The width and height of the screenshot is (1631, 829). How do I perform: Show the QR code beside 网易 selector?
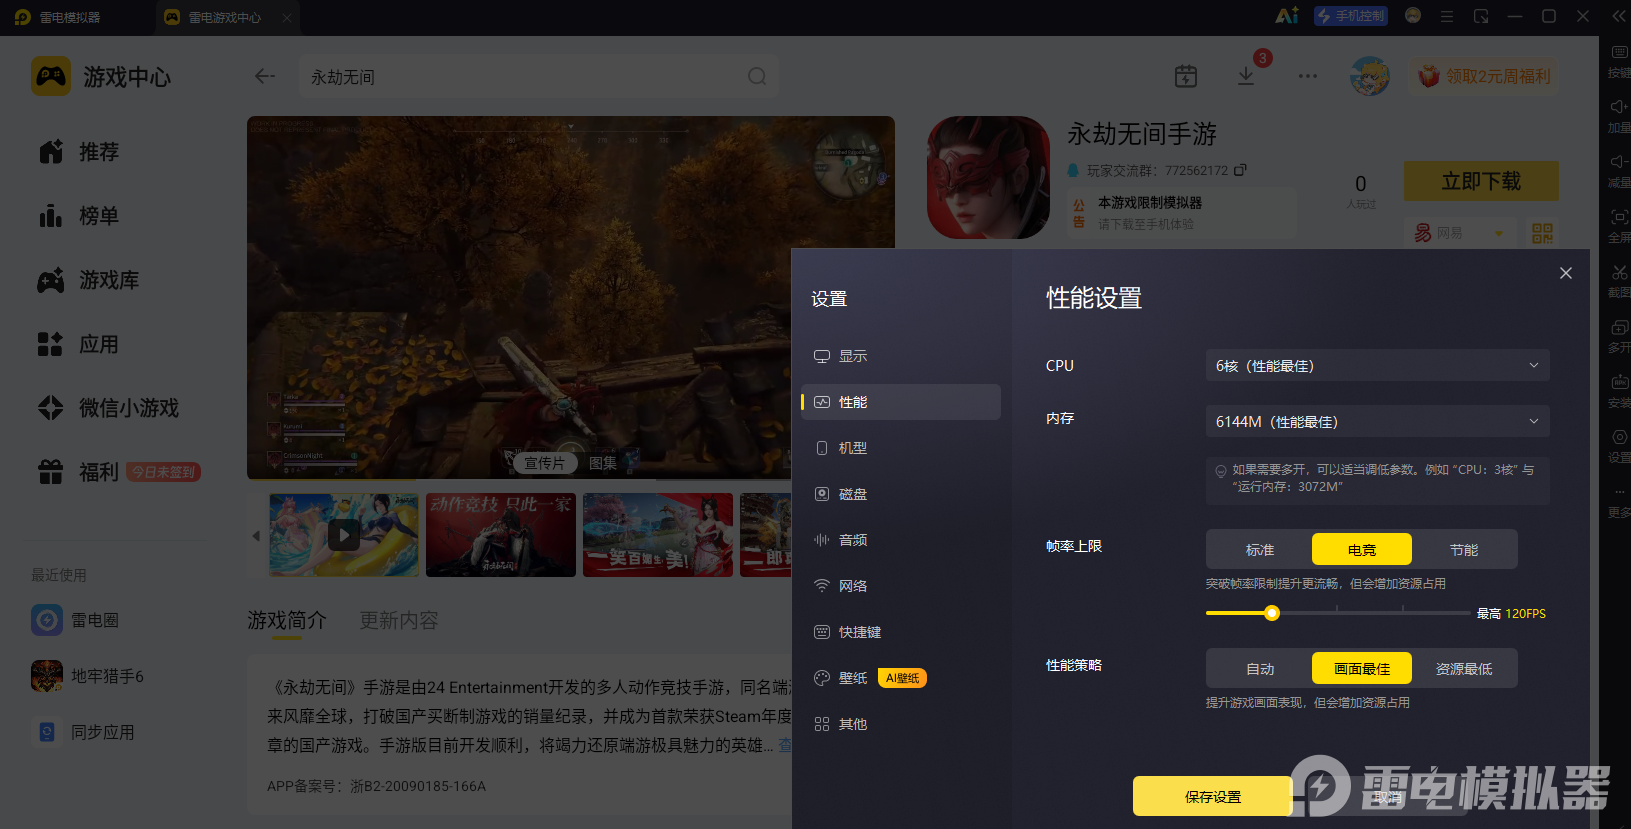[1543, 233]
